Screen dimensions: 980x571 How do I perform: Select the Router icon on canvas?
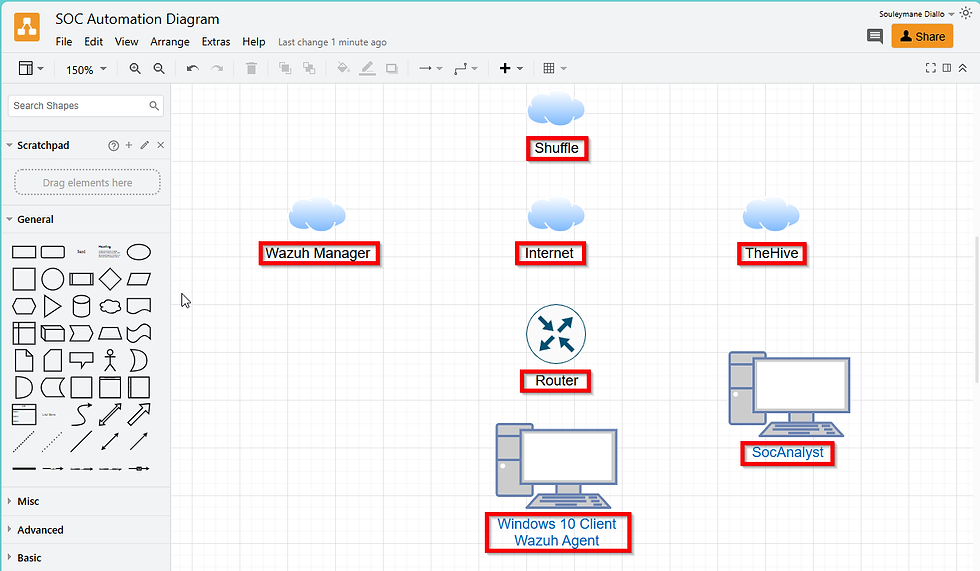click(x=556, y=334)
